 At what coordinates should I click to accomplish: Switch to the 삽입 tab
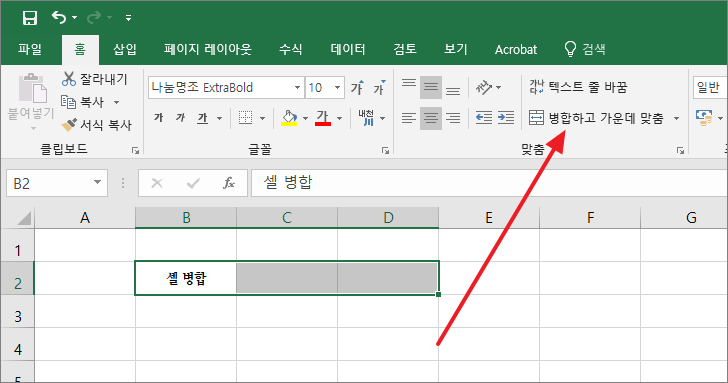124,49
